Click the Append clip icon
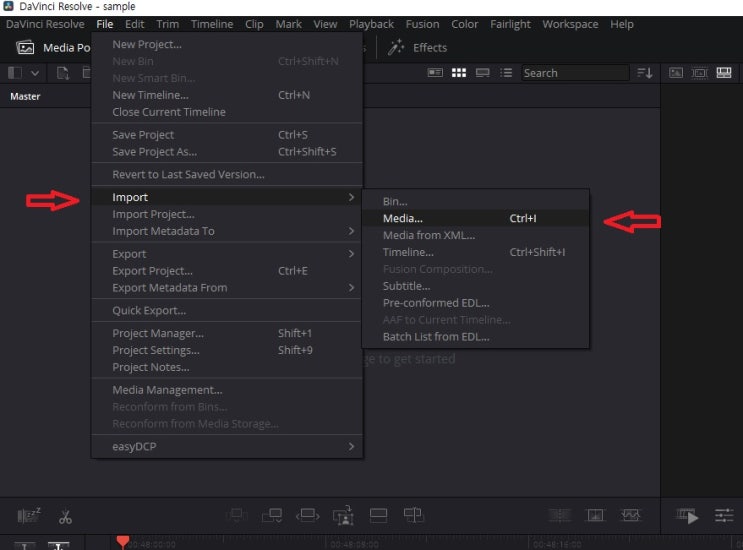This screenshot has width=743, height=550. pyautogui.click(x=272, y=515)
